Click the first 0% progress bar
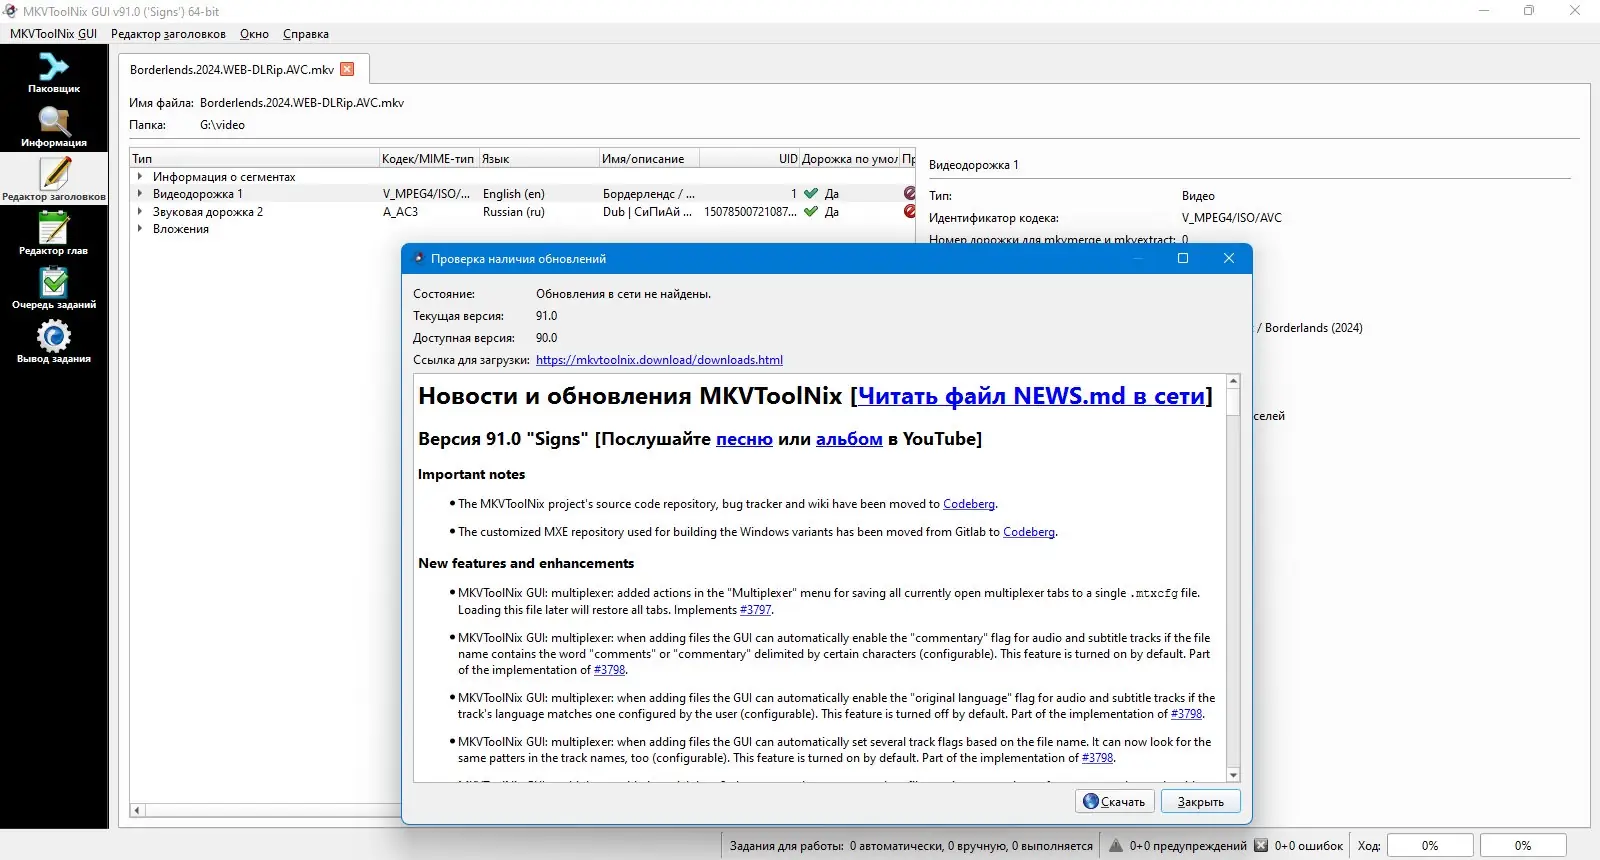This screenshot has height=860, width=1600. (x=1430, y=846)
